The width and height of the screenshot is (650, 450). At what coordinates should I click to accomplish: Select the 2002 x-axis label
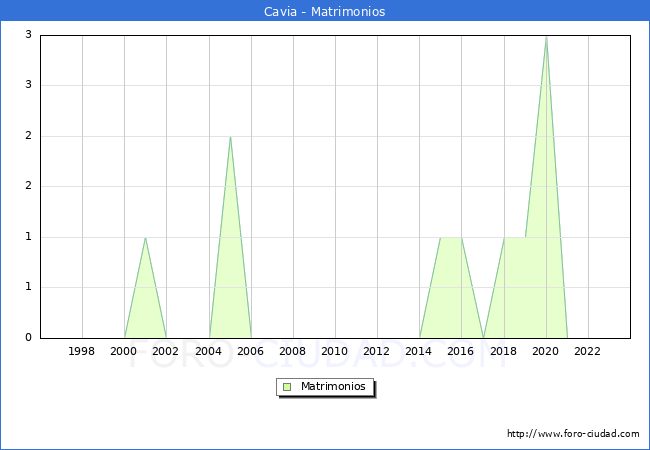166,351
